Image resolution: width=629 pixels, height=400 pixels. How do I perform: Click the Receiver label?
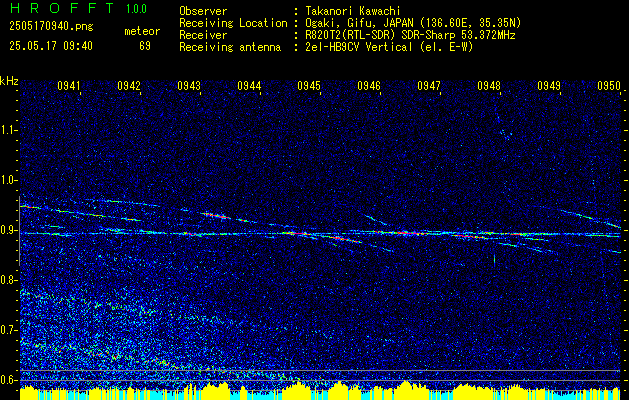[203, 35]
